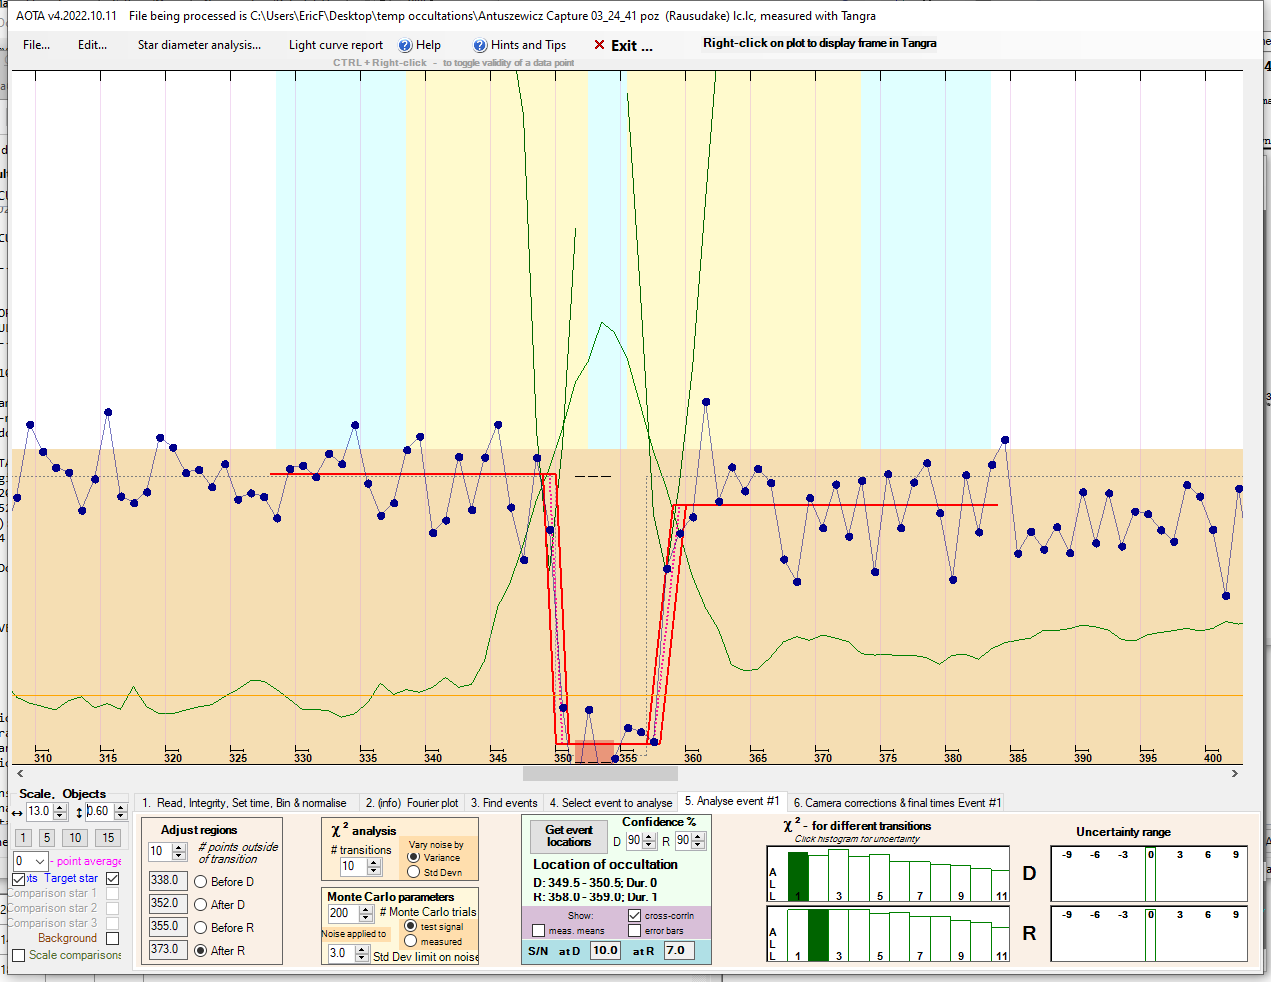Open Star diameter analysis... menu
This screenshot has height=982, width=1271.
click(x=199, y=45)
